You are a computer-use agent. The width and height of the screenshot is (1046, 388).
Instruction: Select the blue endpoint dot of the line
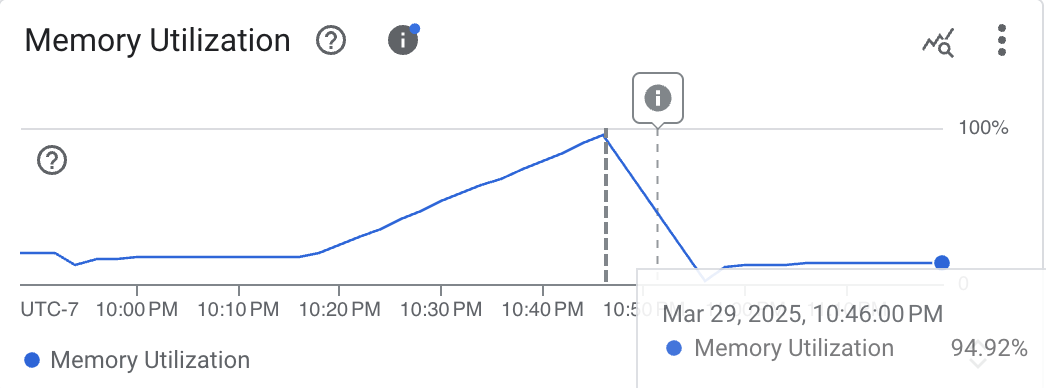coord(941,263)
